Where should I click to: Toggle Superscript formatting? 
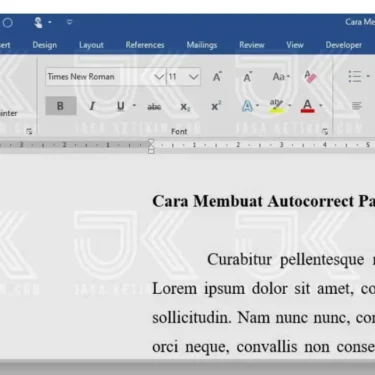[x=216, y=106]
